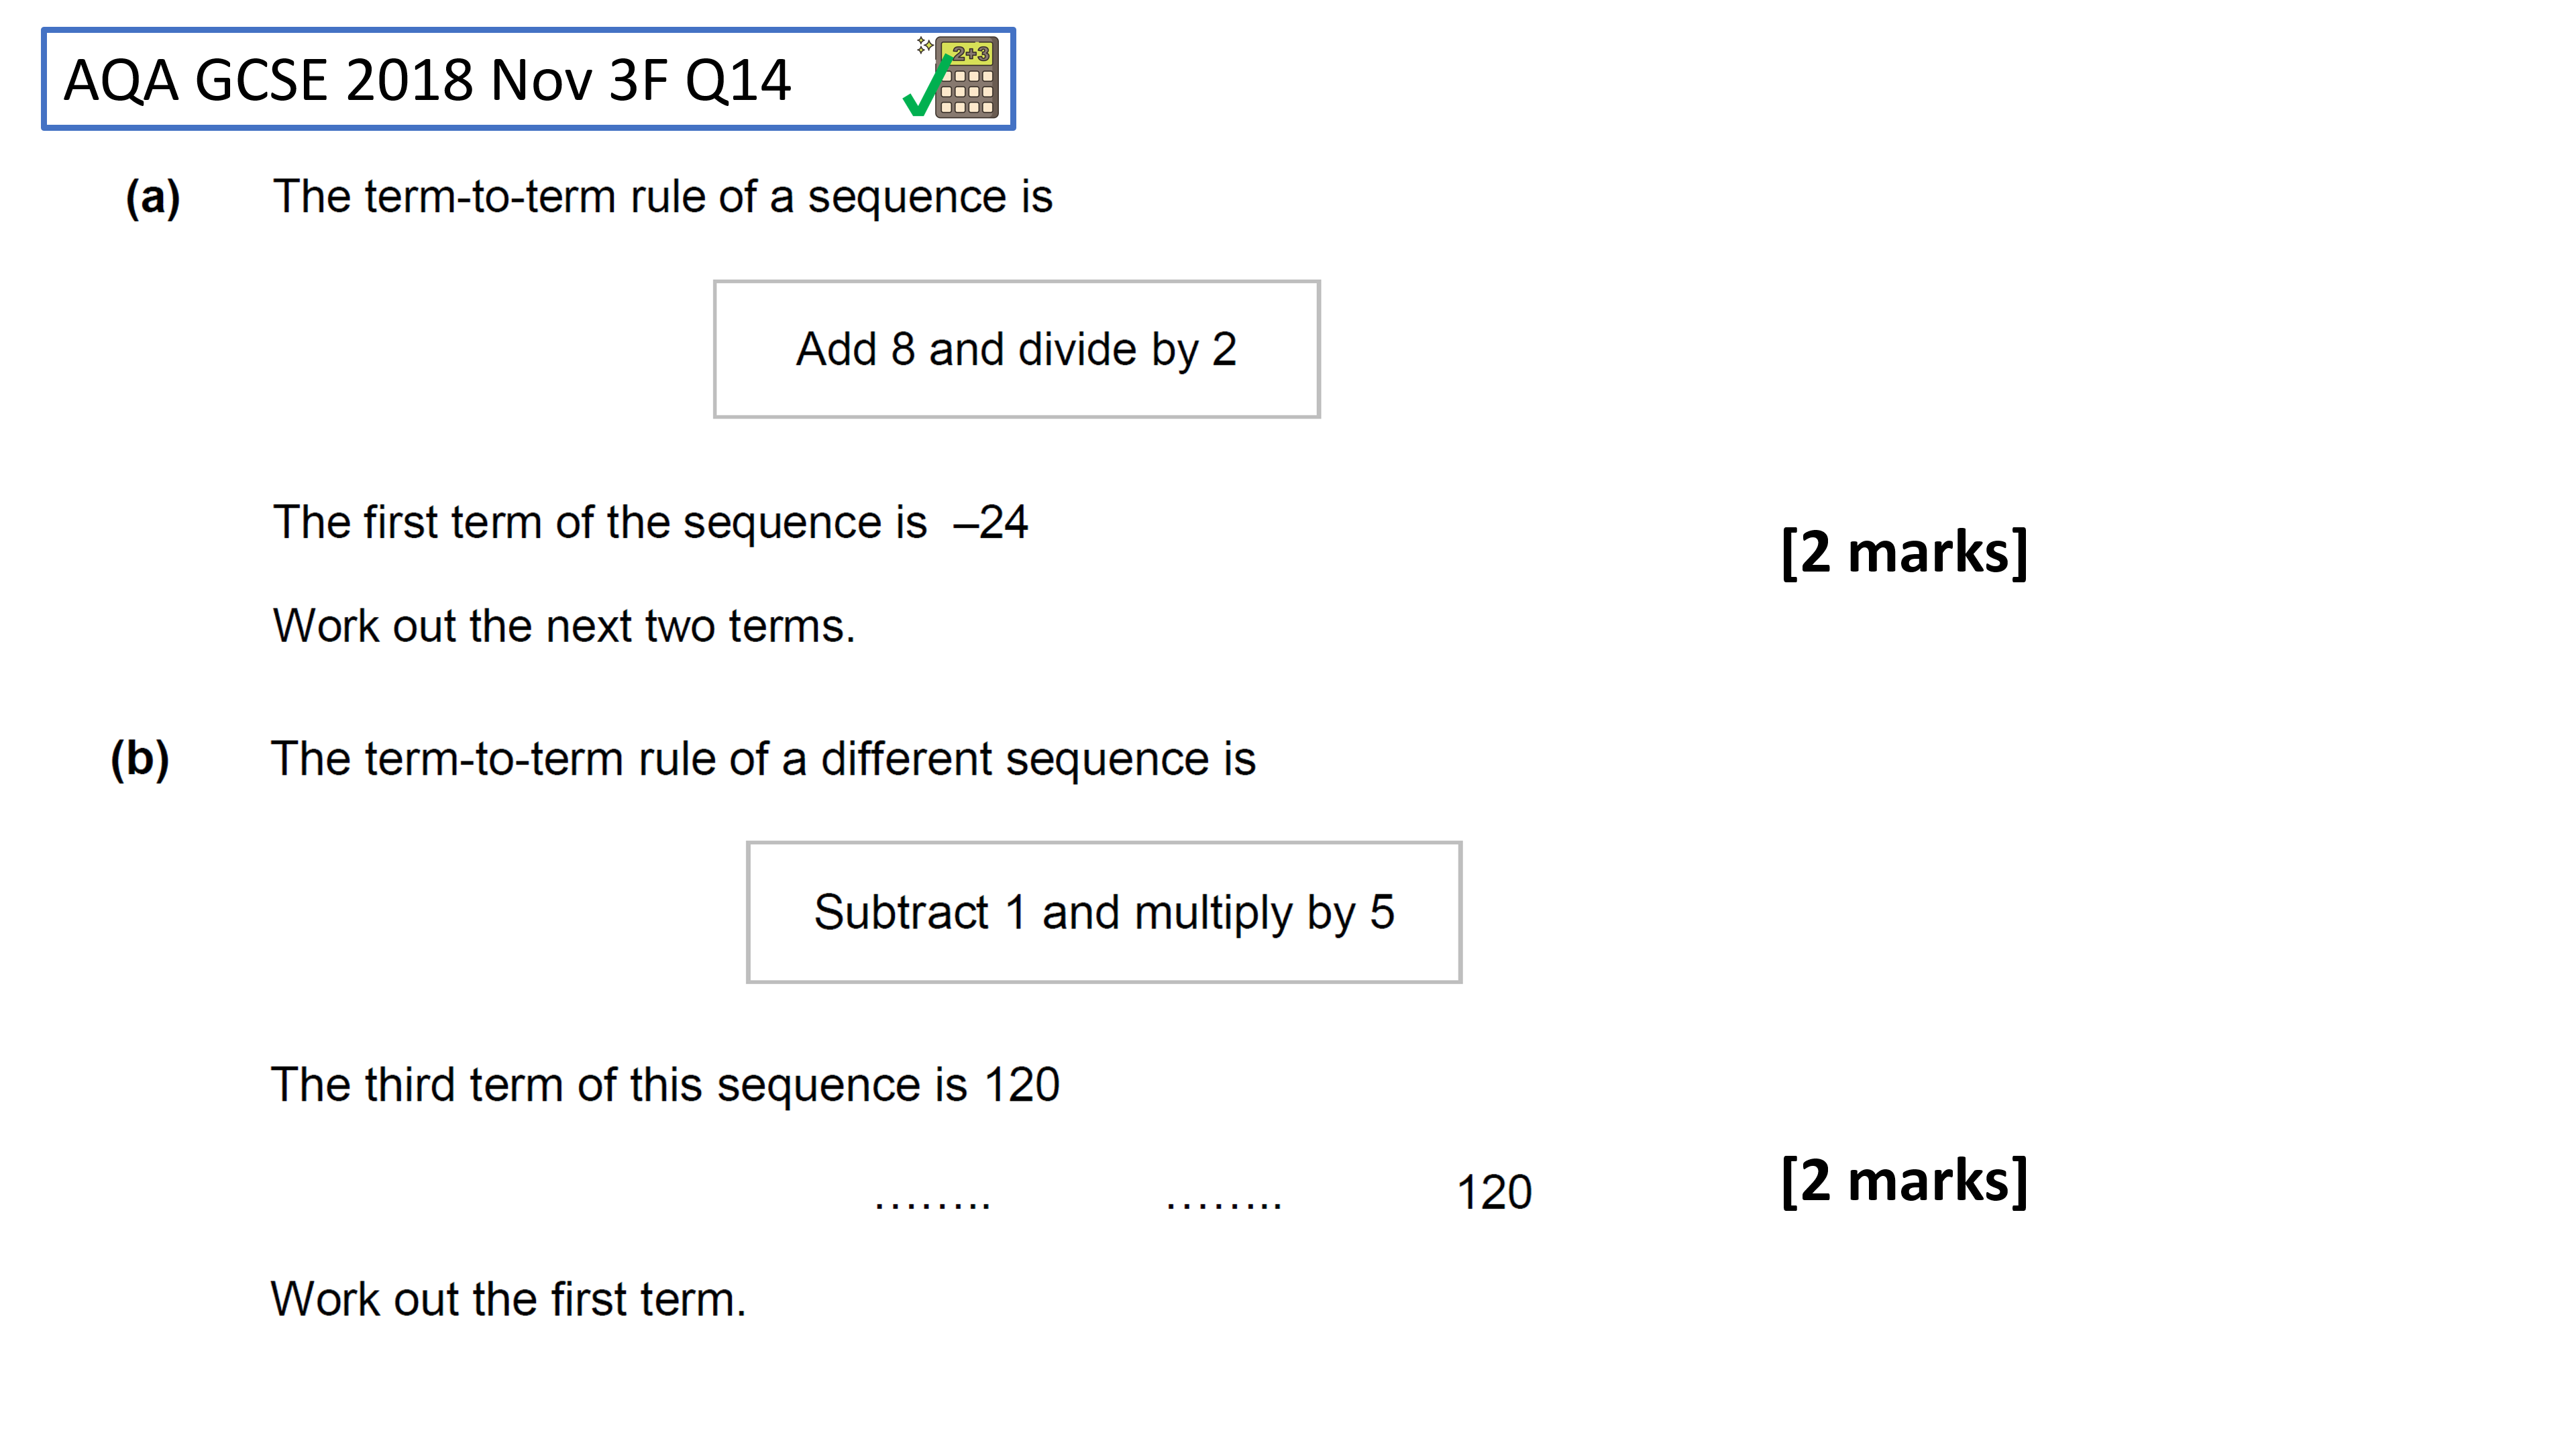
Task: Select the AQA GCSE 2018 Nov 3F Q14 title
Action: (427, 80)
